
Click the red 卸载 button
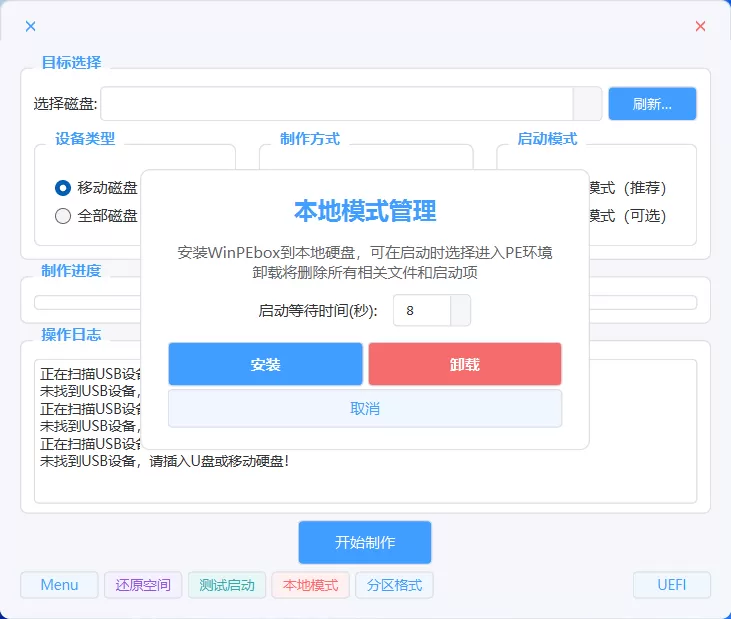click(465, 364)
